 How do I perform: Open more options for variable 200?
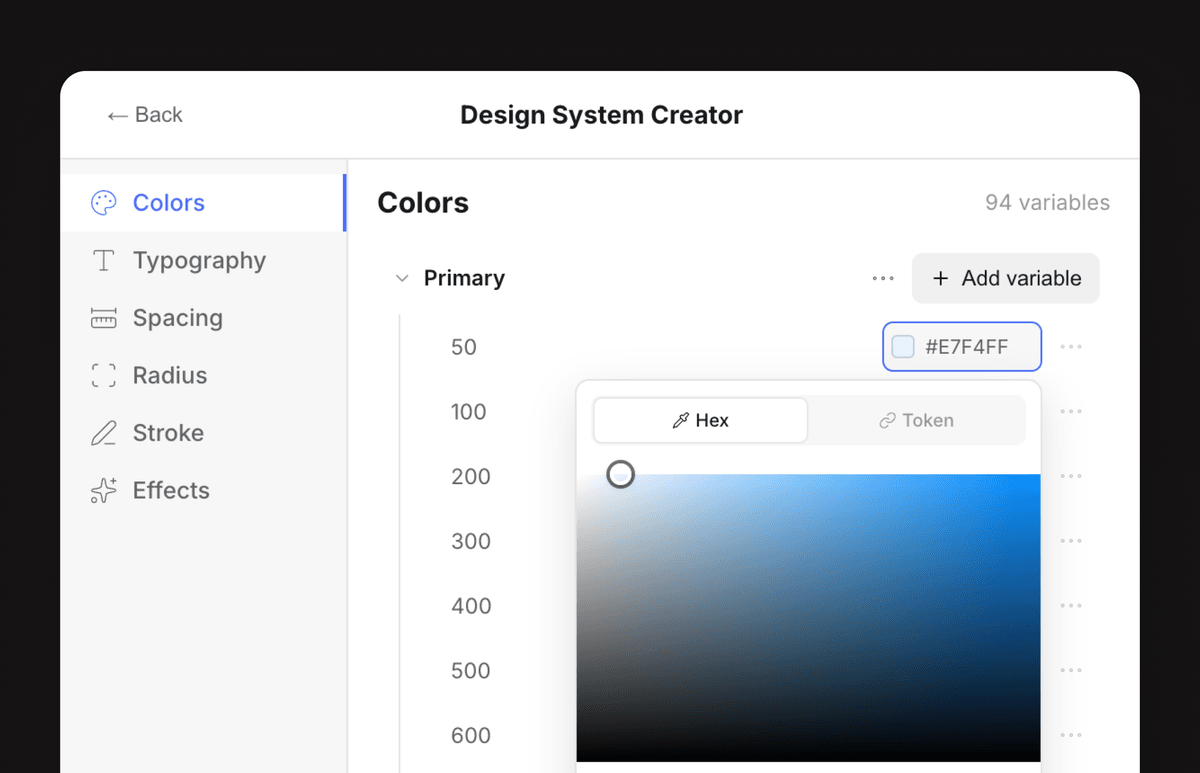pos(1071,476)
